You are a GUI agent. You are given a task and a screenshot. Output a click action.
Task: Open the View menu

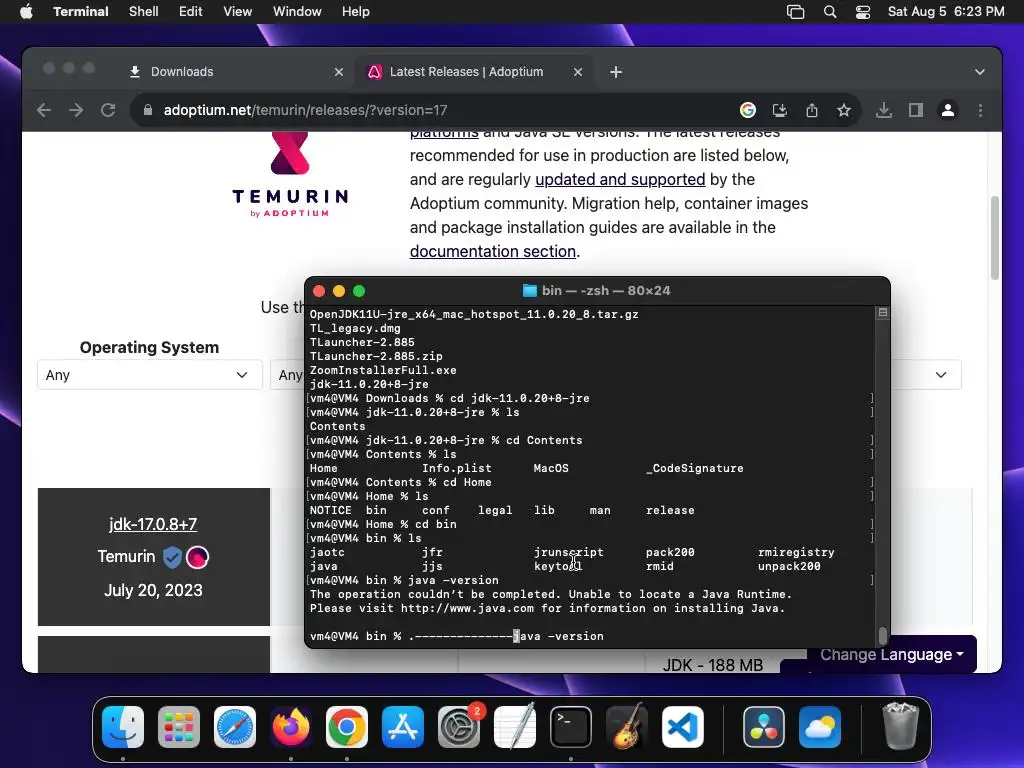coord(237,12)
